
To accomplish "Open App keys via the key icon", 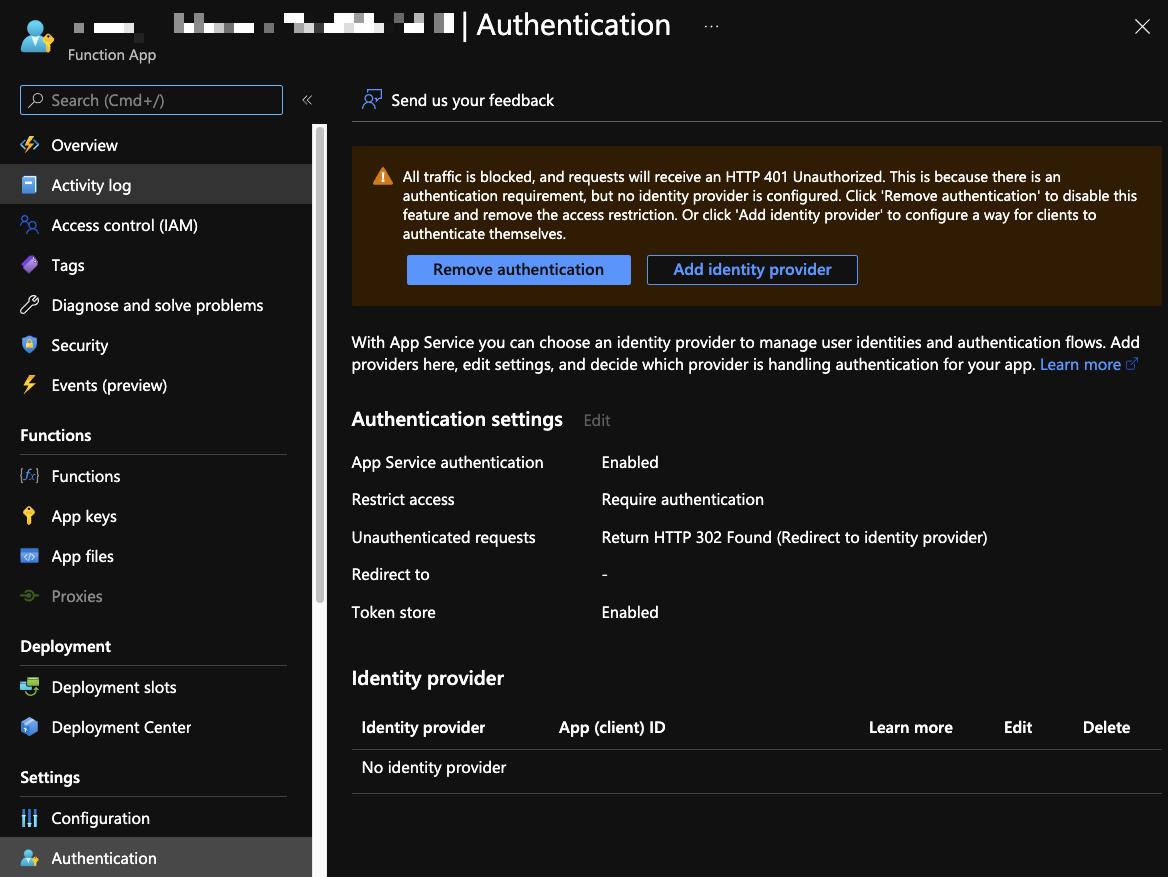I will click(30, 516).
